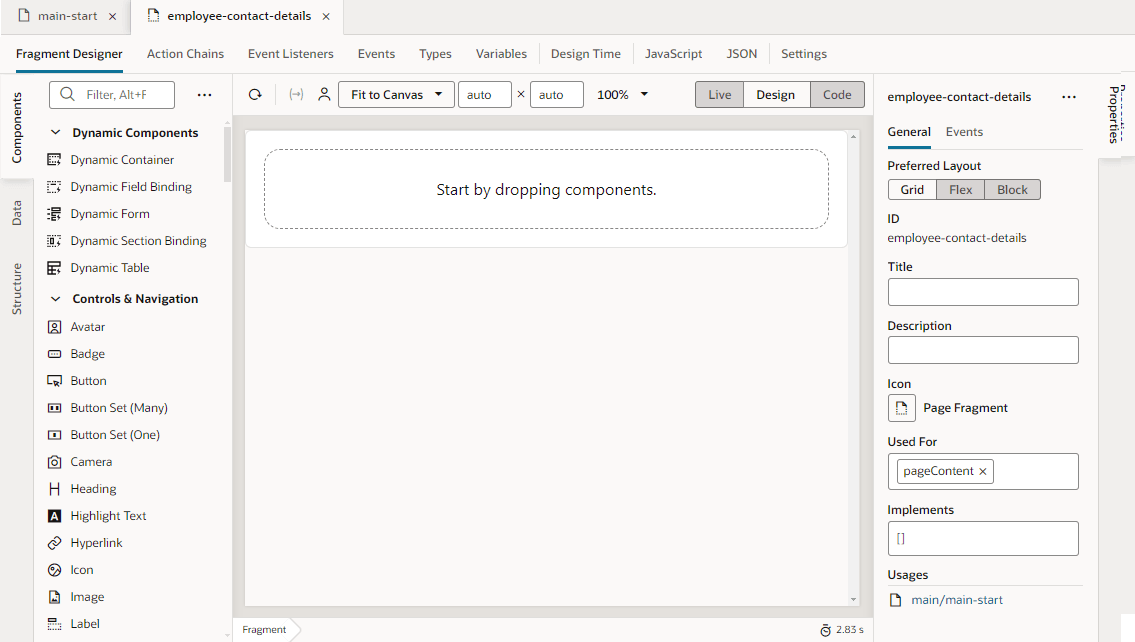Toggle the Properties side panel
This screenshot has width=1135, height=642.
coord(1115,113)
